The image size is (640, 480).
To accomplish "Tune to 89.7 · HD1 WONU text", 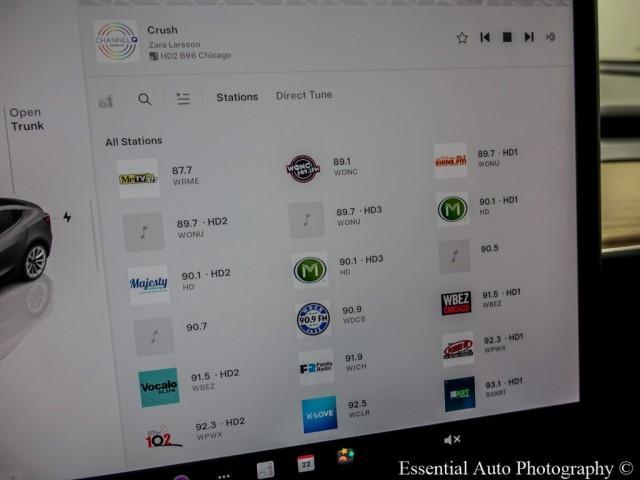I will click(x=498, y=158).
